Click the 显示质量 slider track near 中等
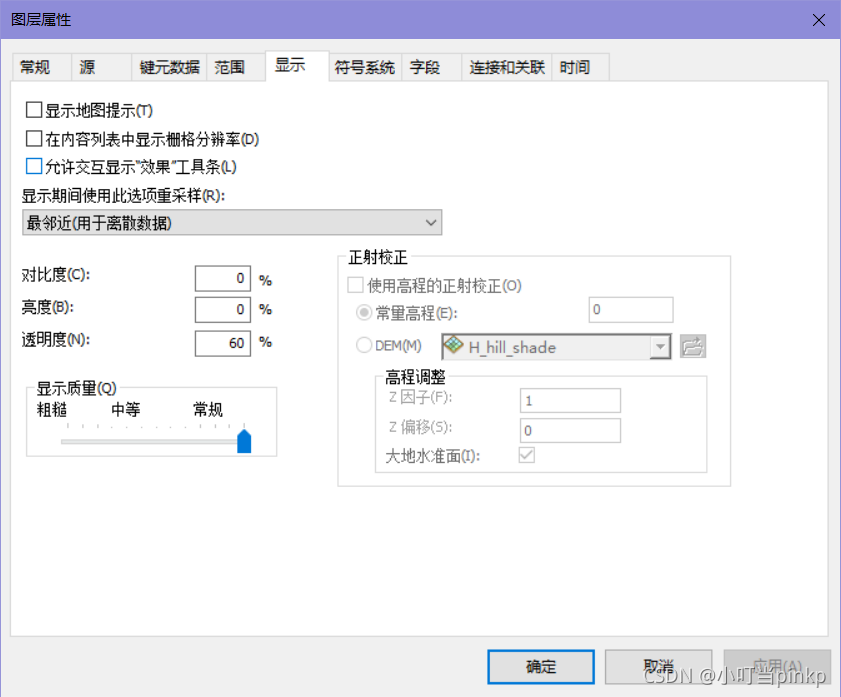Screen dimensions: 841x697 coord(126,442)
